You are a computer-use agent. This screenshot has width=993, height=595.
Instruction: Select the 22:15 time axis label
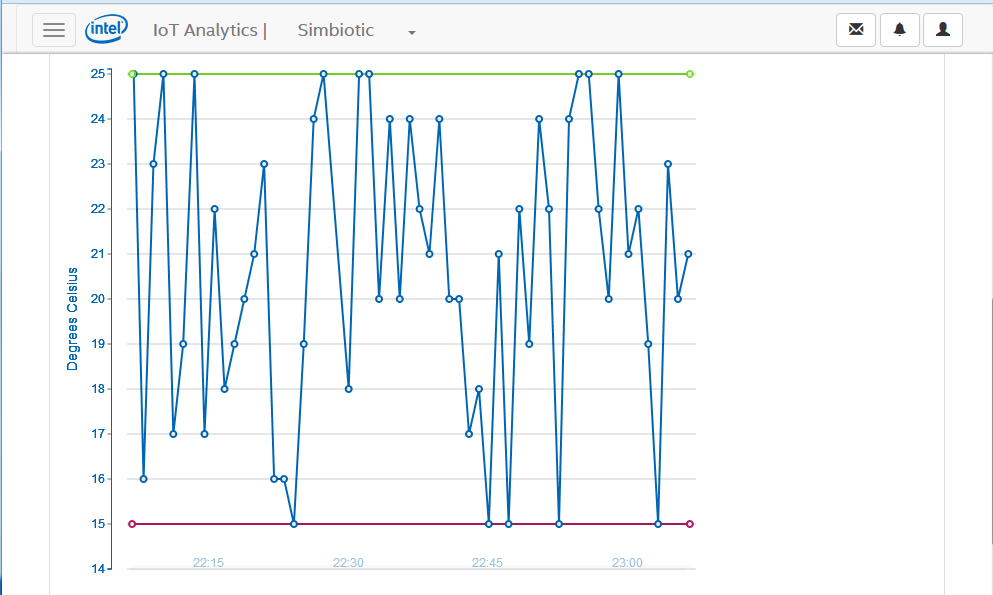pos(207,562)
